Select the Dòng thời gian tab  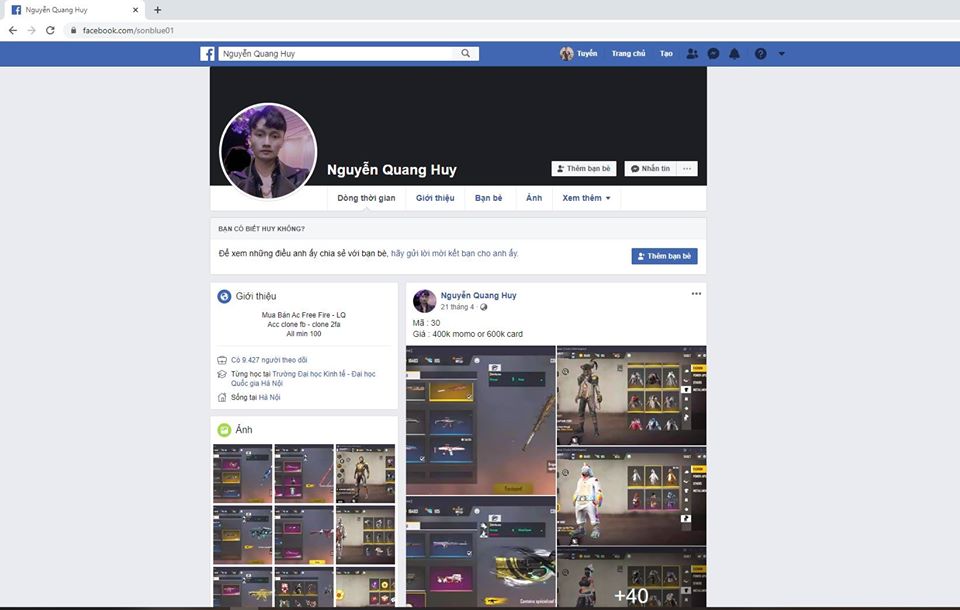click(x=366, y=198)
